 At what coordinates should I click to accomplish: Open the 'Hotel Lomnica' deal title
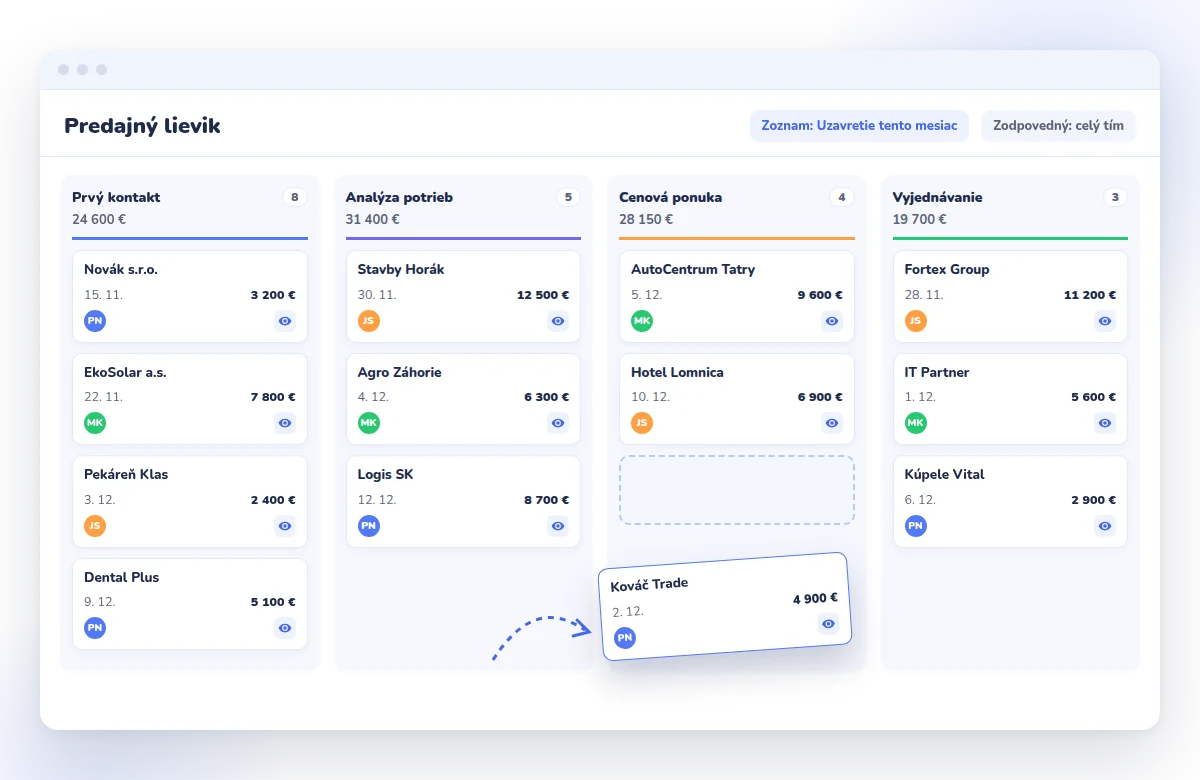tap(677, 372)
